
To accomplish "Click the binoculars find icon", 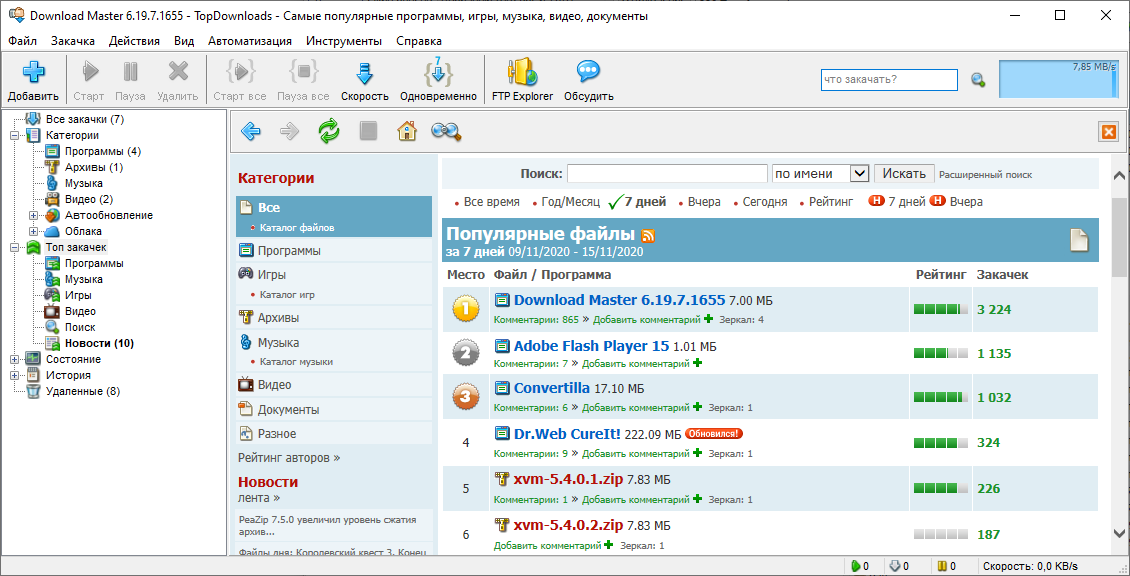I will coord(446,131).
